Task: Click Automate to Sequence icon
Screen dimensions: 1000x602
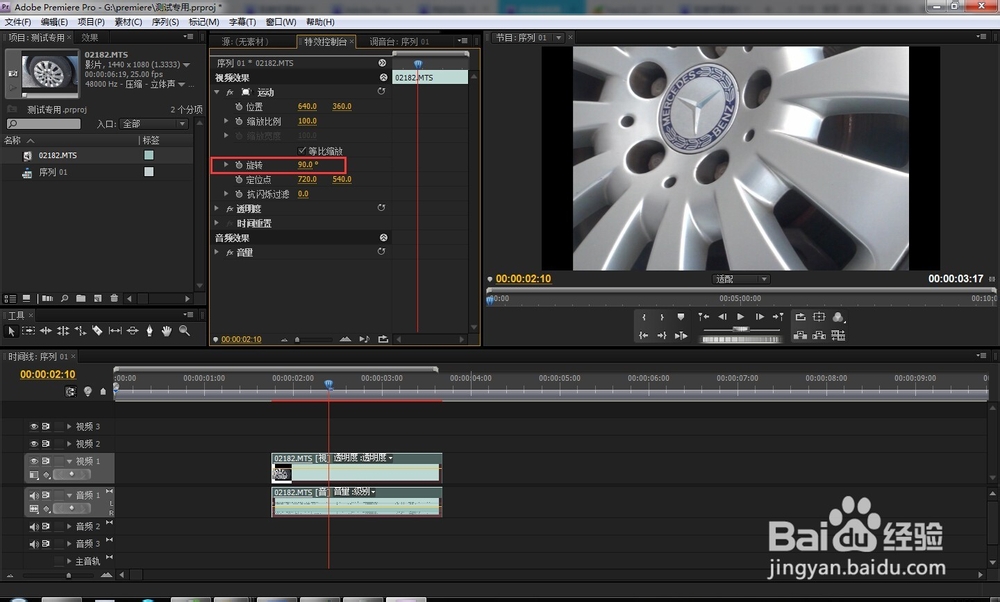Action: click(48, 298)
